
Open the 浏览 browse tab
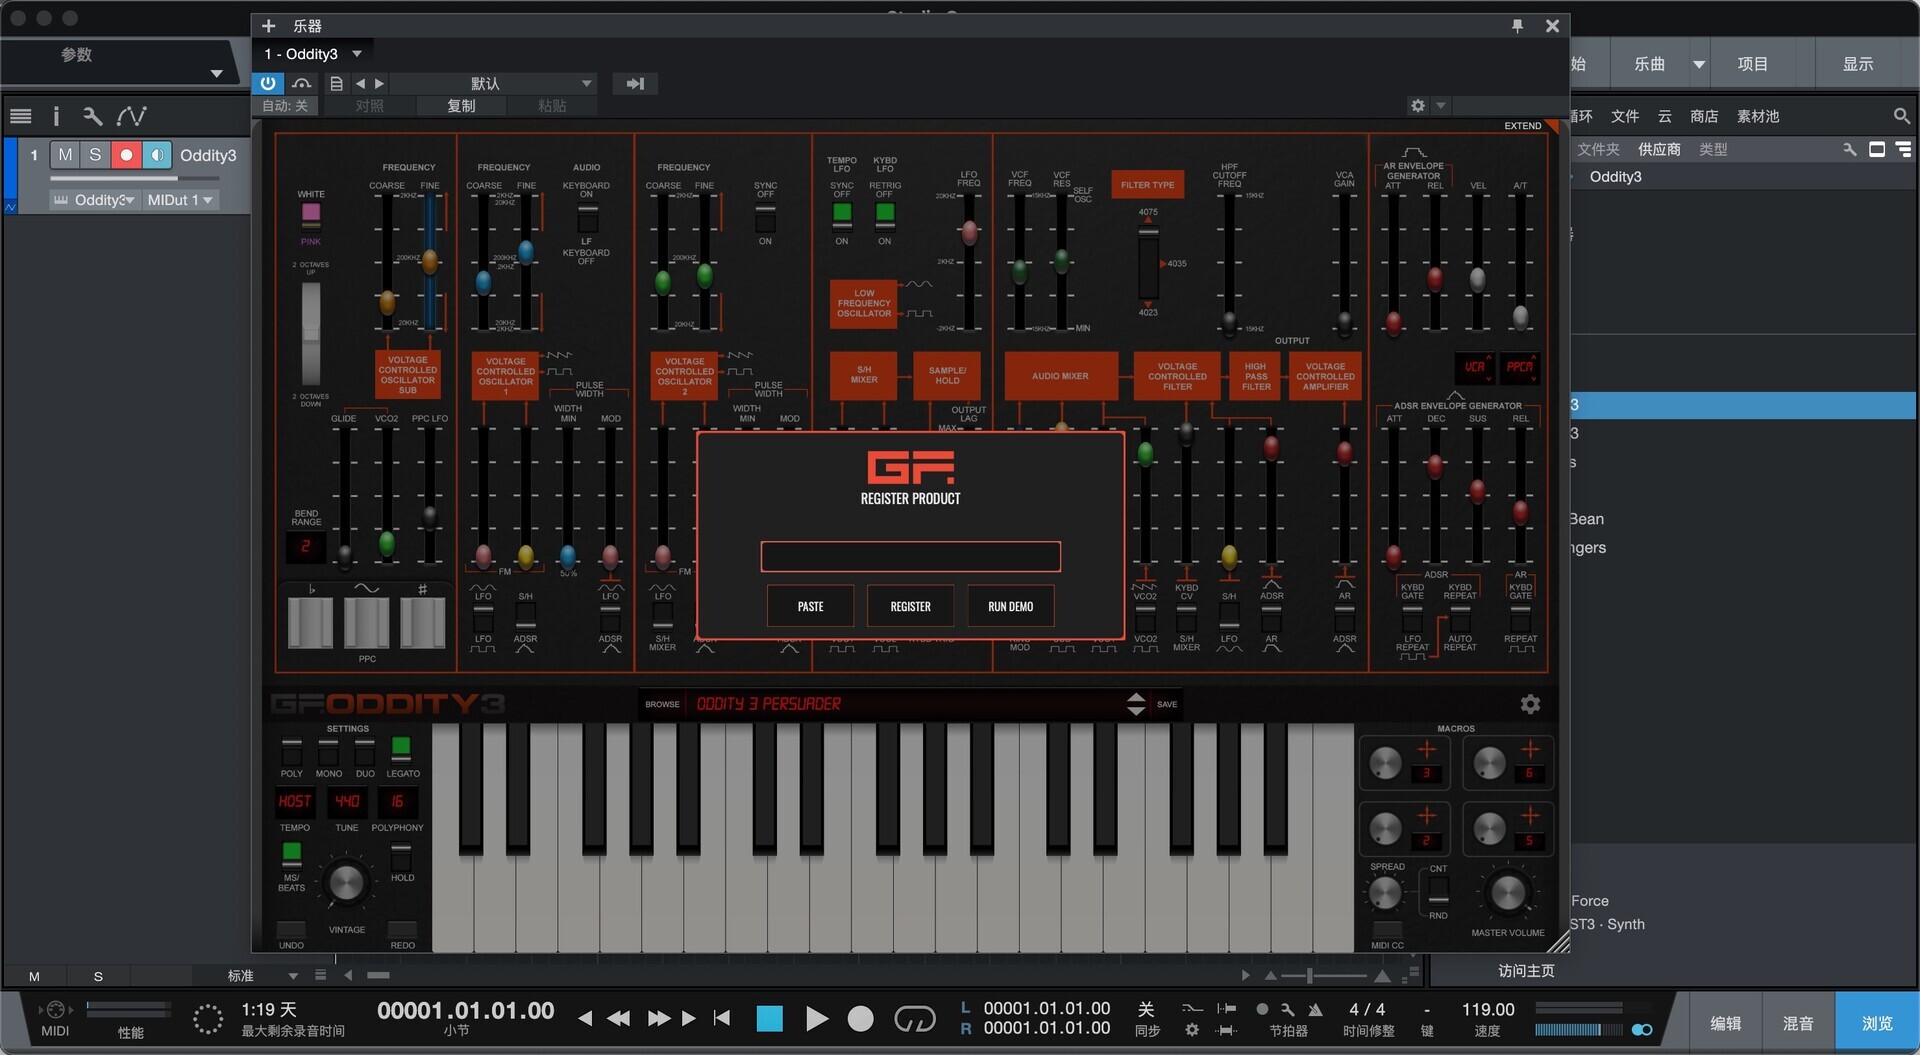(x=1877, y=1023)
